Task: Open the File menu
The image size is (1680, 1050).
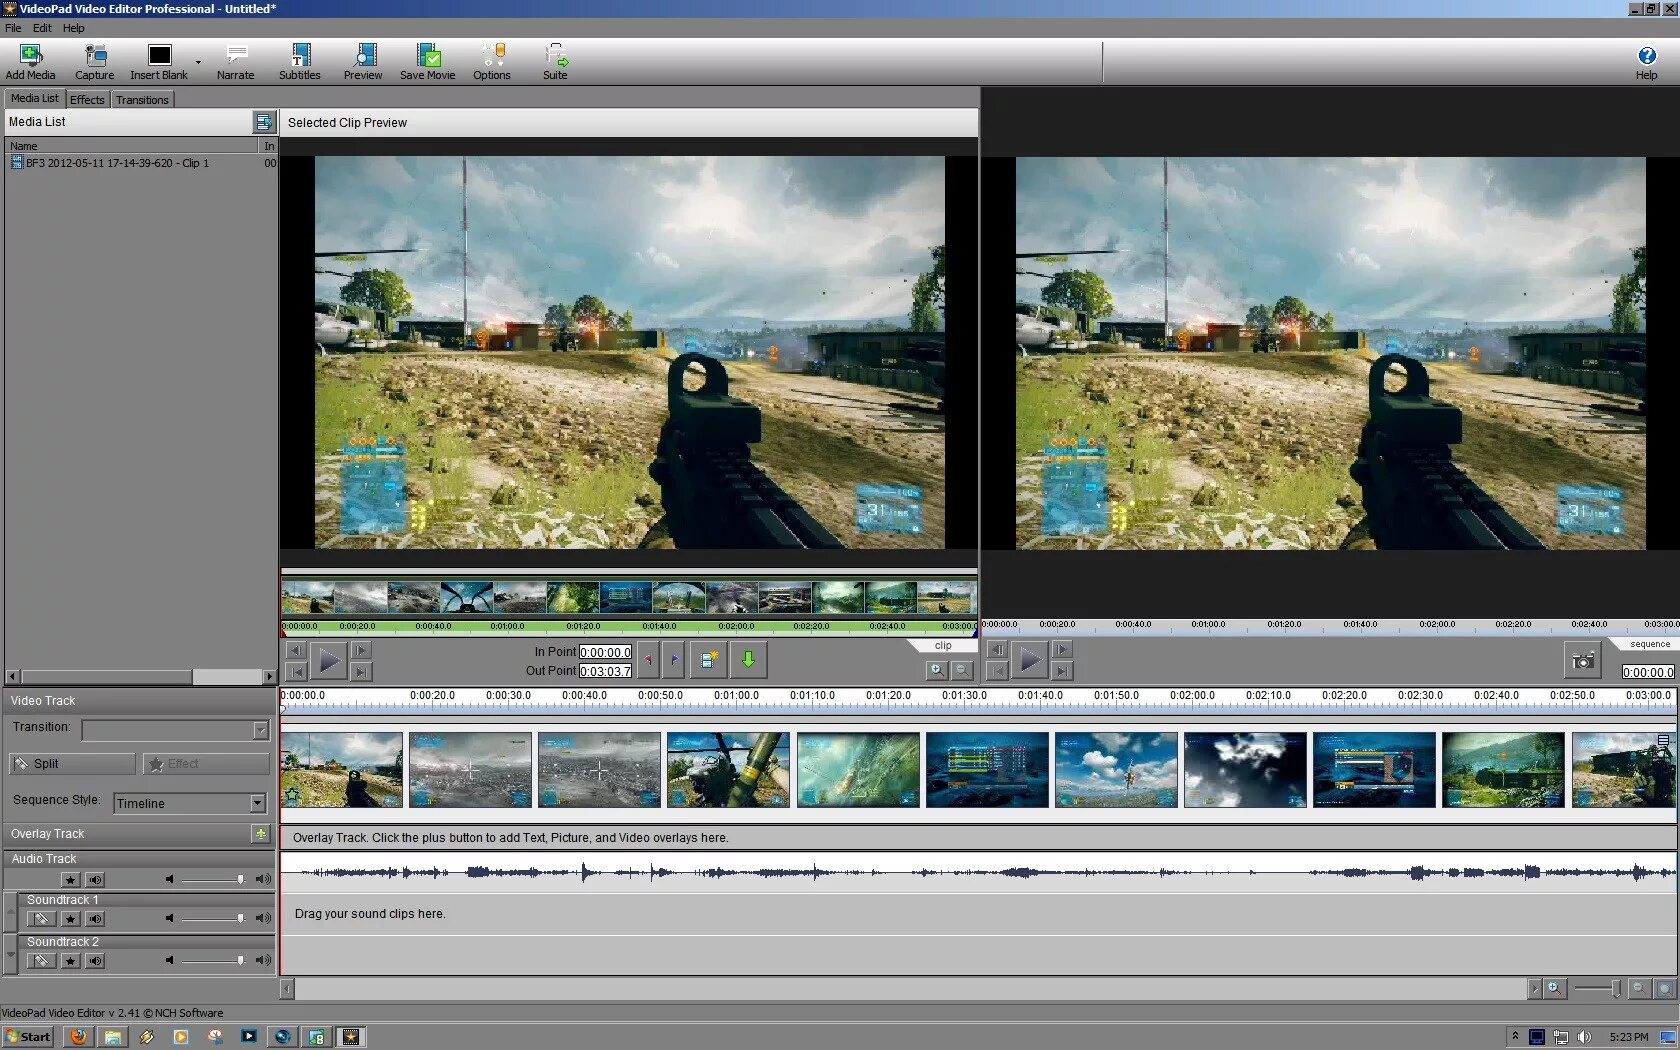Action: click(13, 28)
